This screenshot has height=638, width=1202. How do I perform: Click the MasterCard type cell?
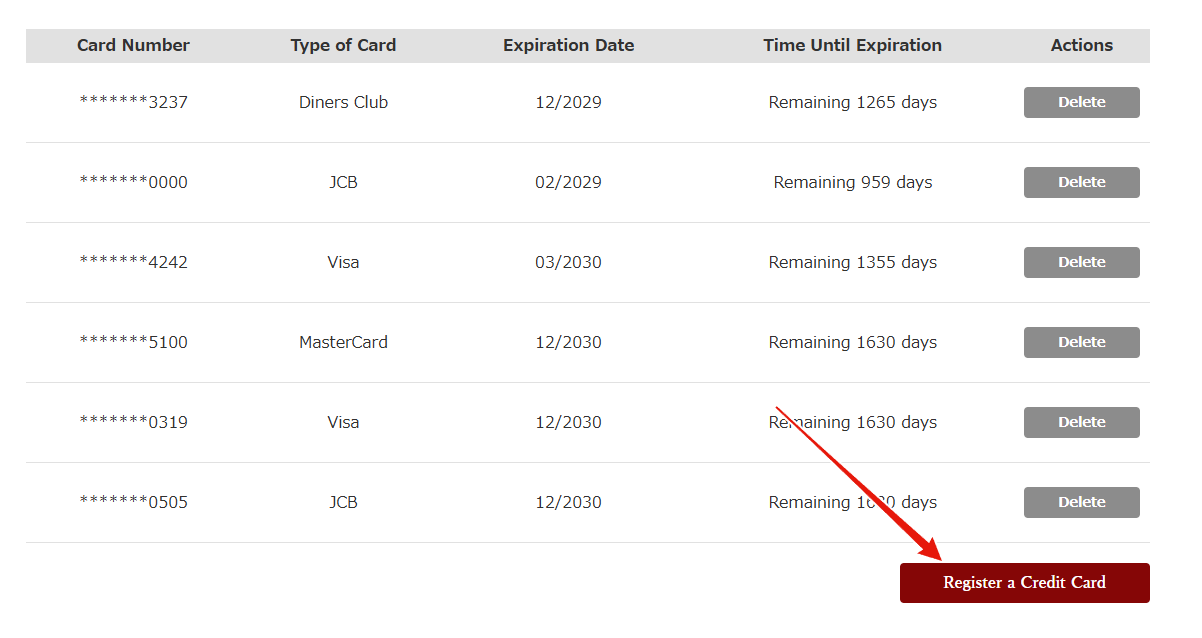click(x=343, y=342)
